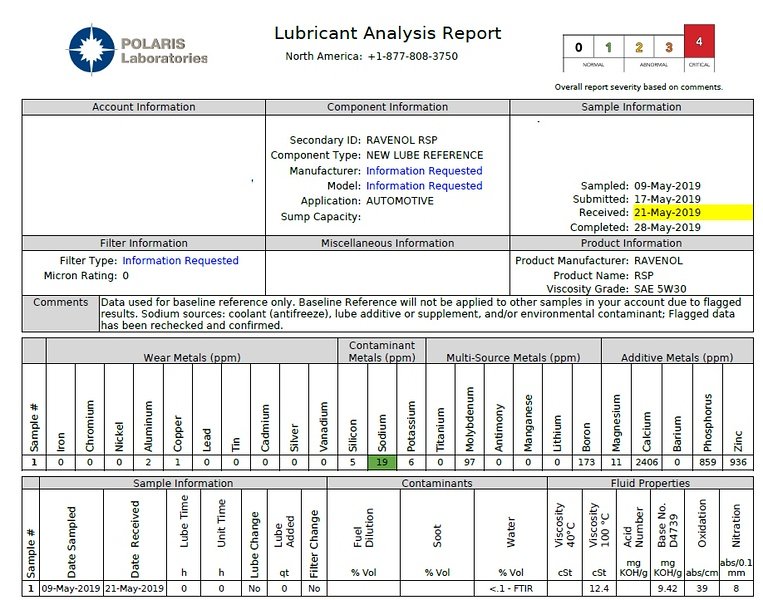Viewport: 763px width, 600px height.
Task: Click the Fluid Properties section header
Action: [650, 483]
